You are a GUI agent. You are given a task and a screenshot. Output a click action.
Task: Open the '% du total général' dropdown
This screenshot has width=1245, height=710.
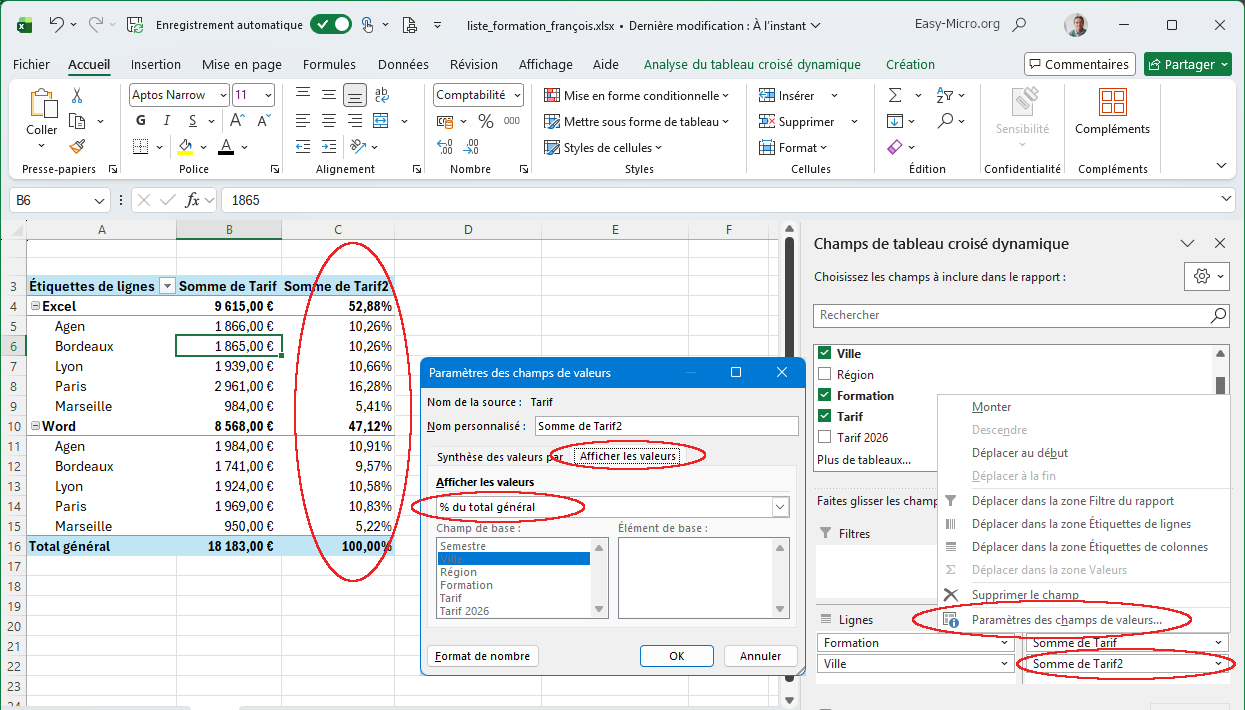click(x=780, y=507)
